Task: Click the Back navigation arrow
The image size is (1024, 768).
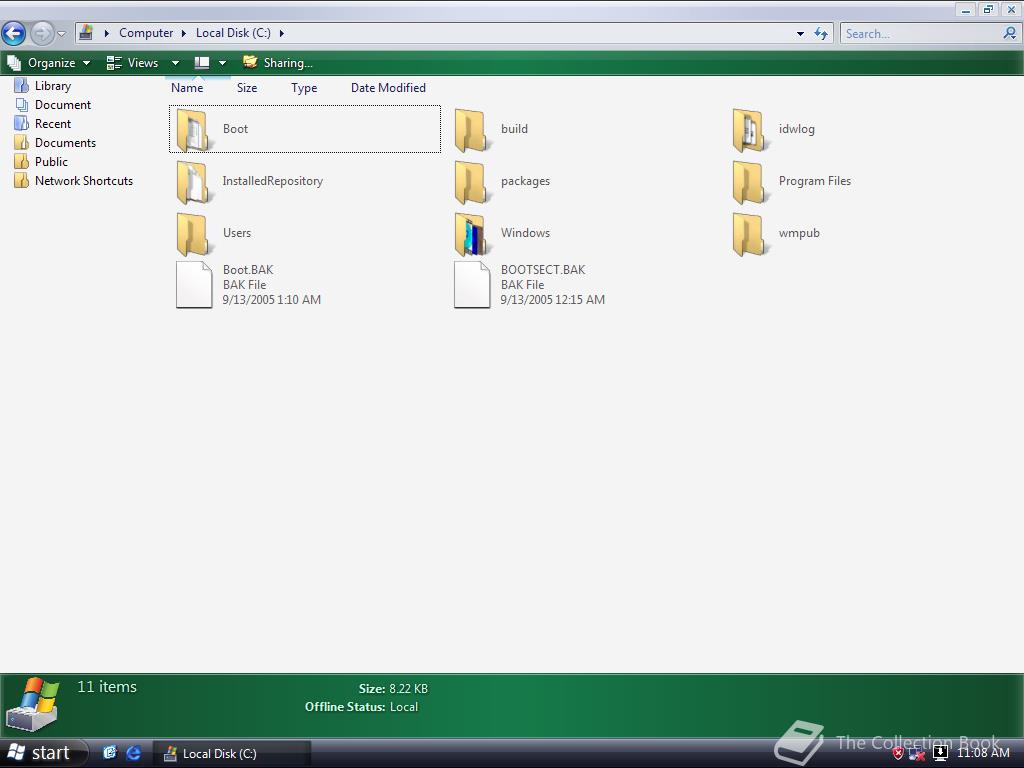Action: 14,33
